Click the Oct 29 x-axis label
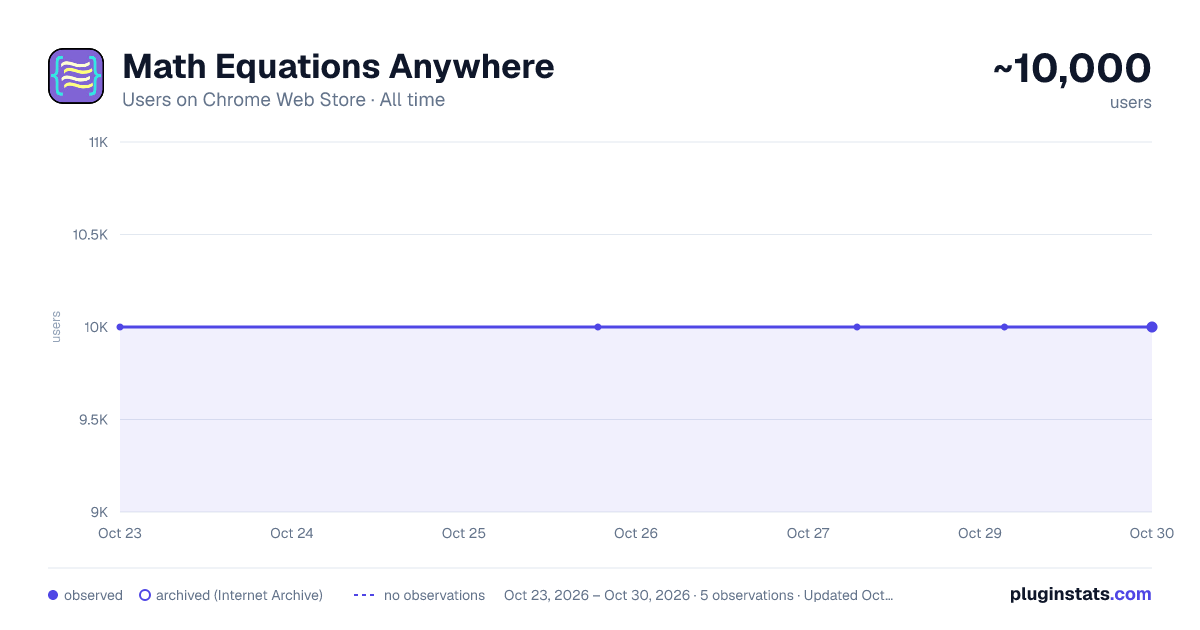 pos(980,533)
